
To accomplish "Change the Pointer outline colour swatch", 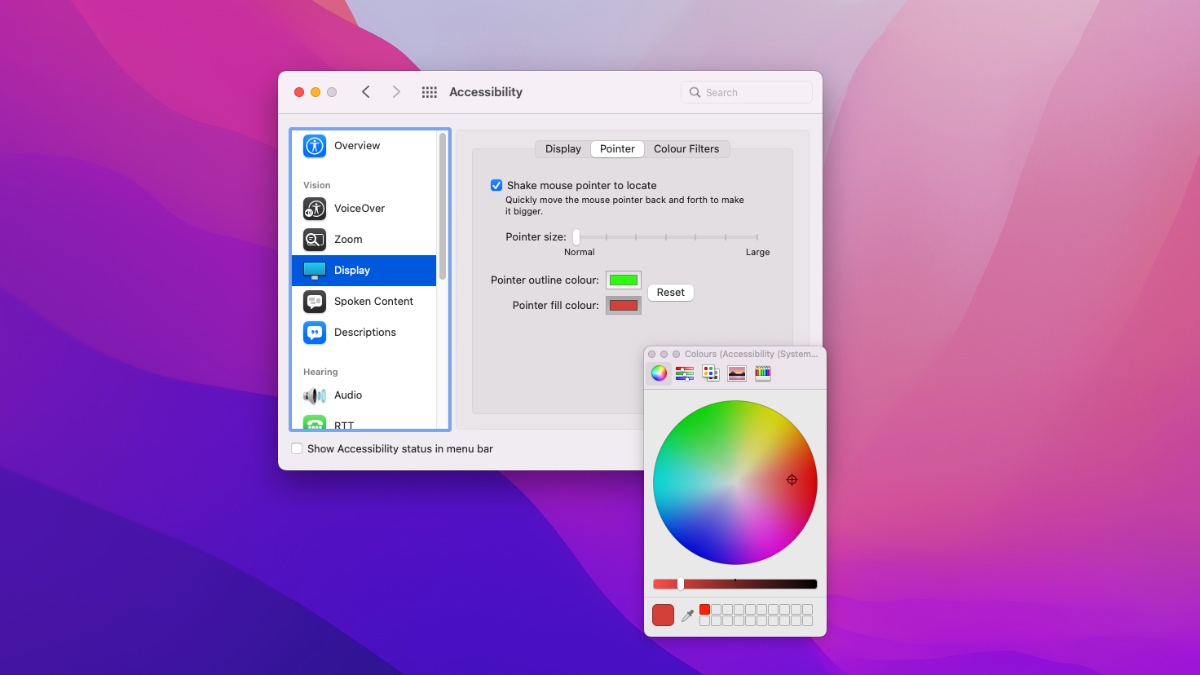I will pos(623,280).
